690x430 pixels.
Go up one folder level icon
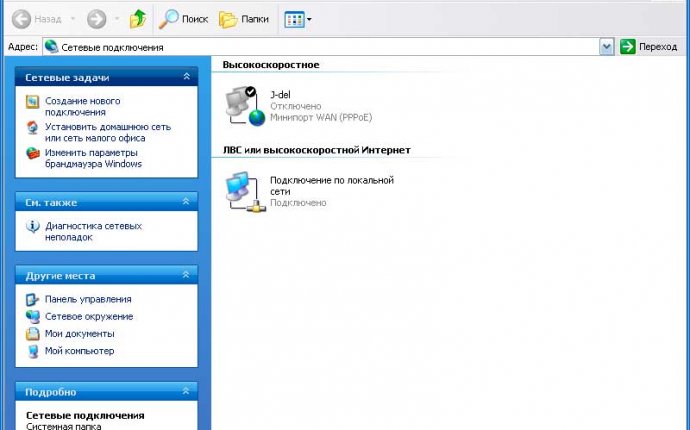138,19
